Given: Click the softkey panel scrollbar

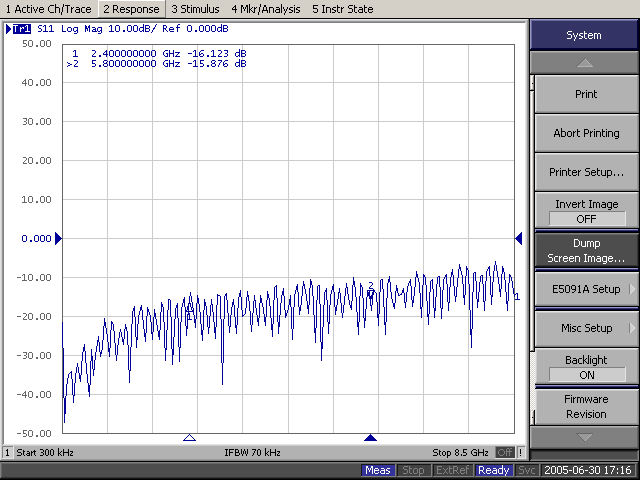Looking at the screenshot, I should [532, 249].
